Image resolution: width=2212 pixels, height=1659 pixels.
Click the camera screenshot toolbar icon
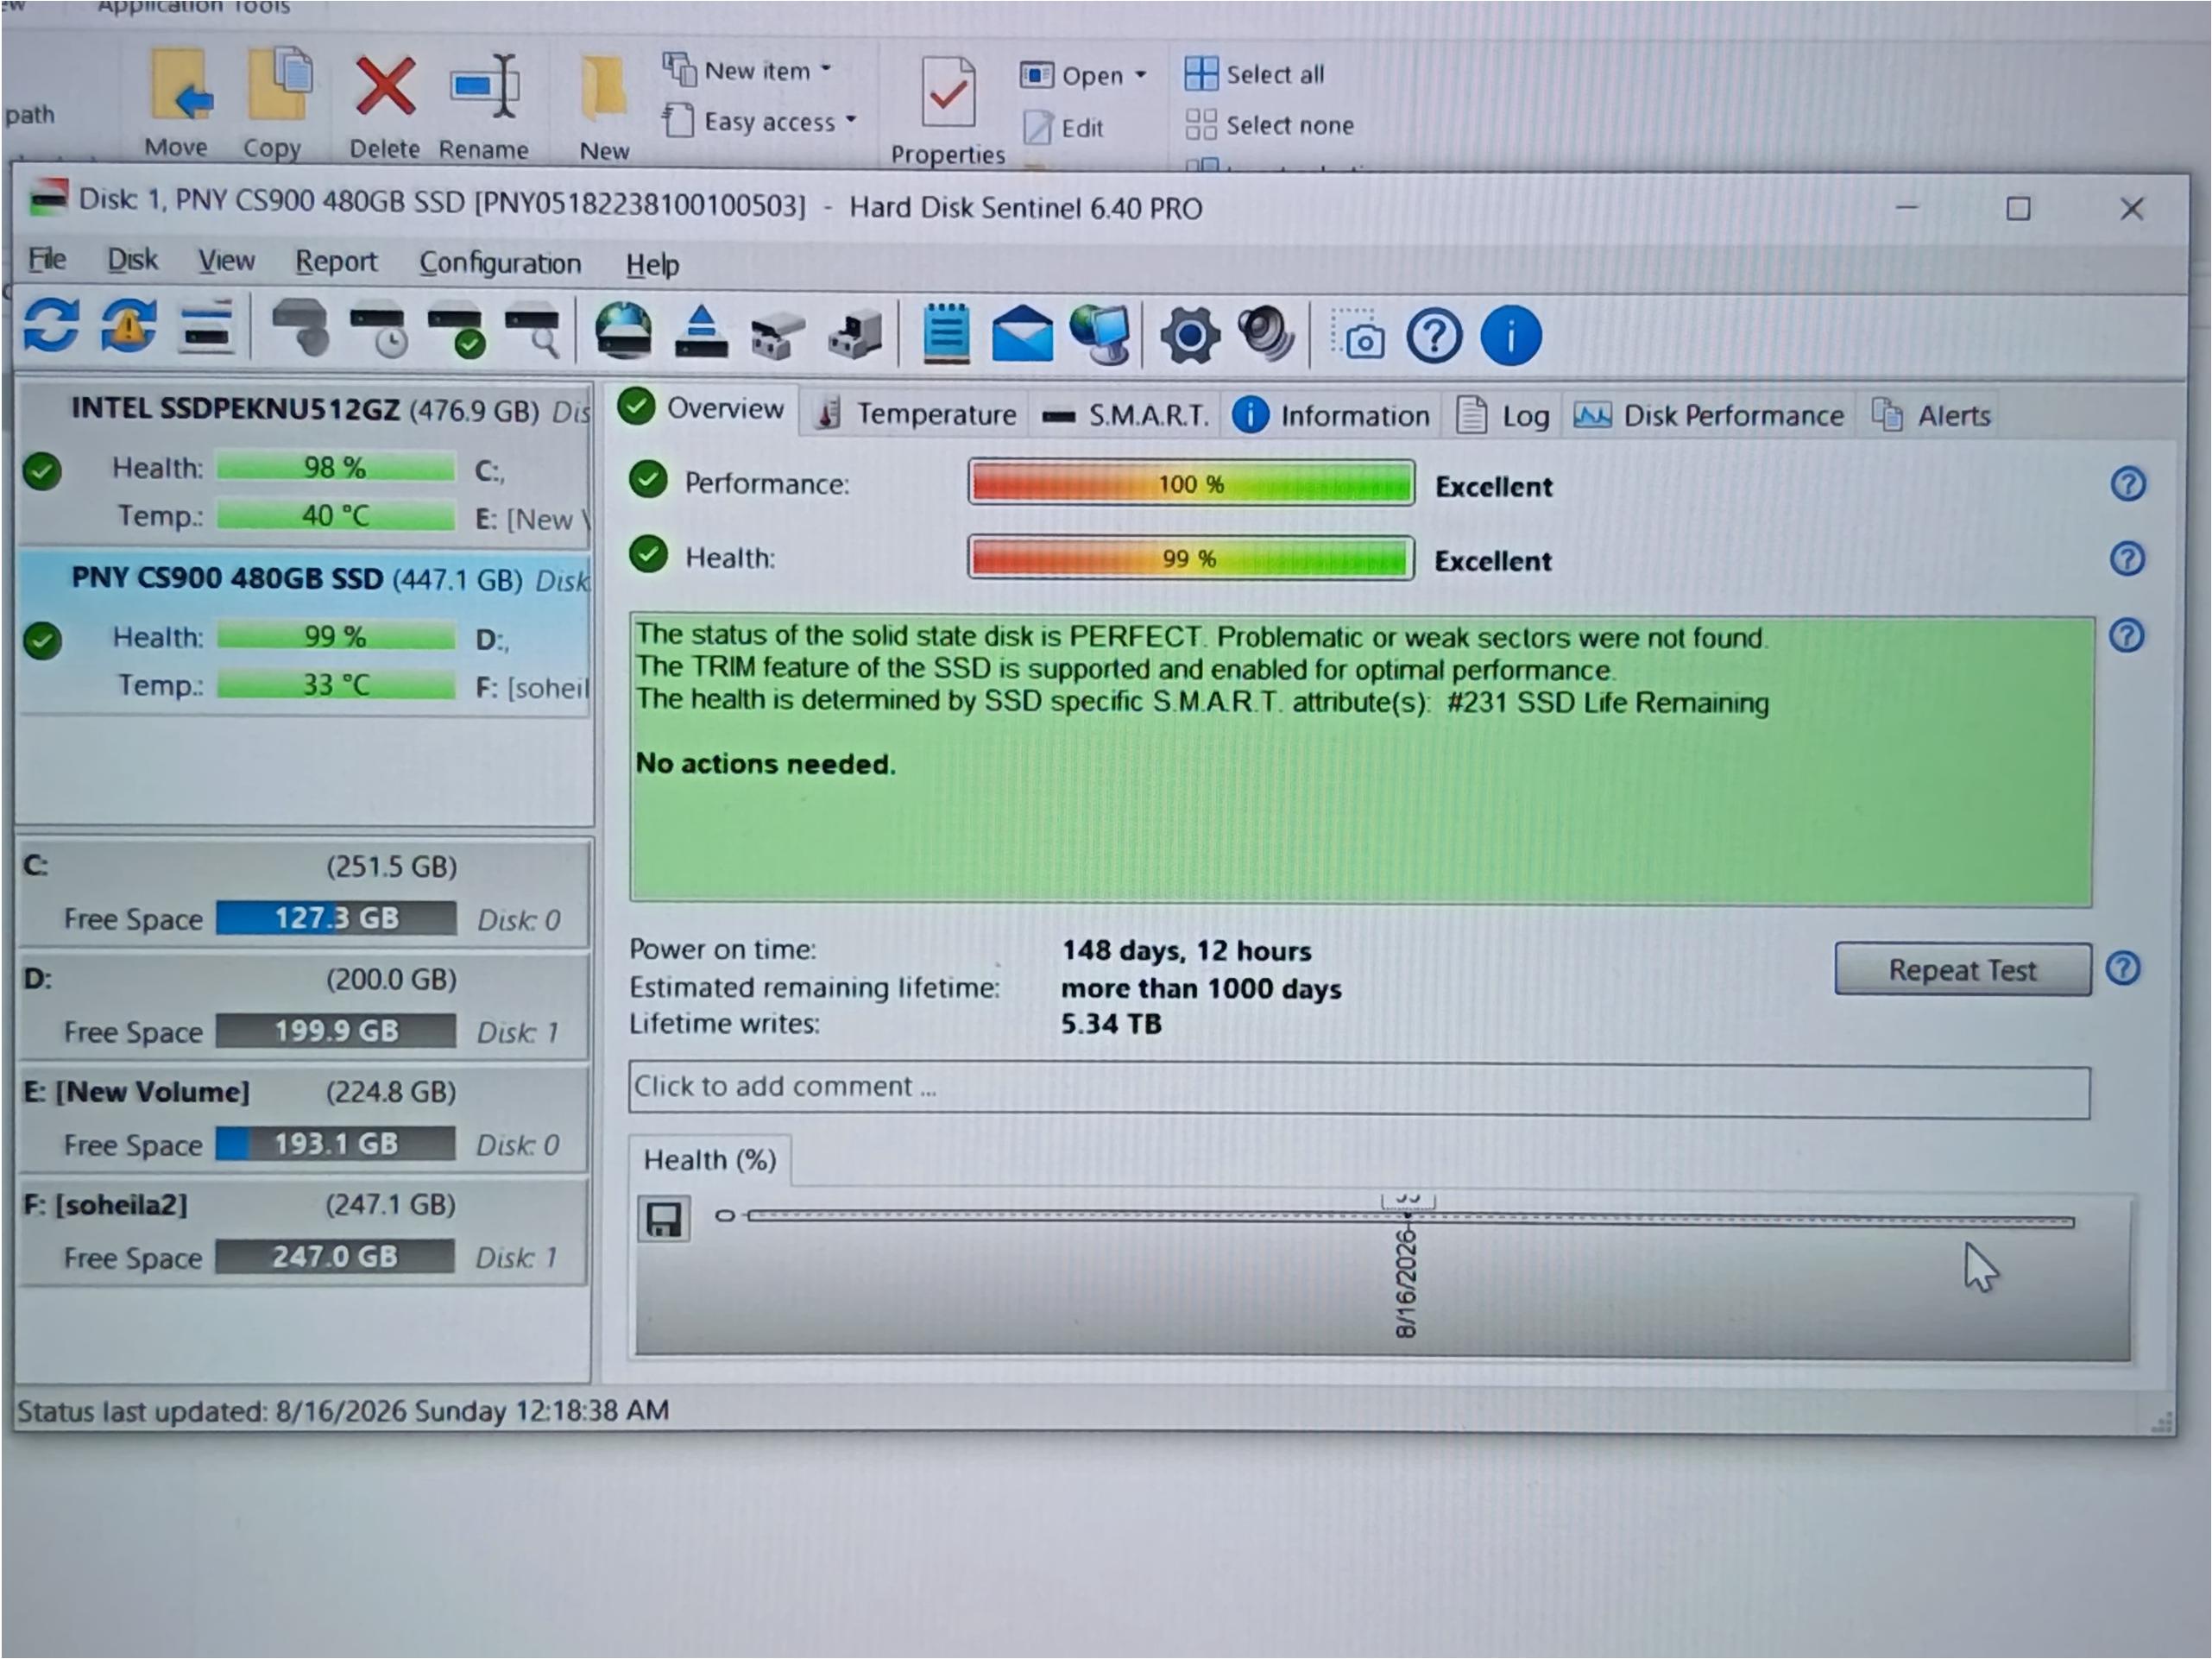(x=1359, y=336)
